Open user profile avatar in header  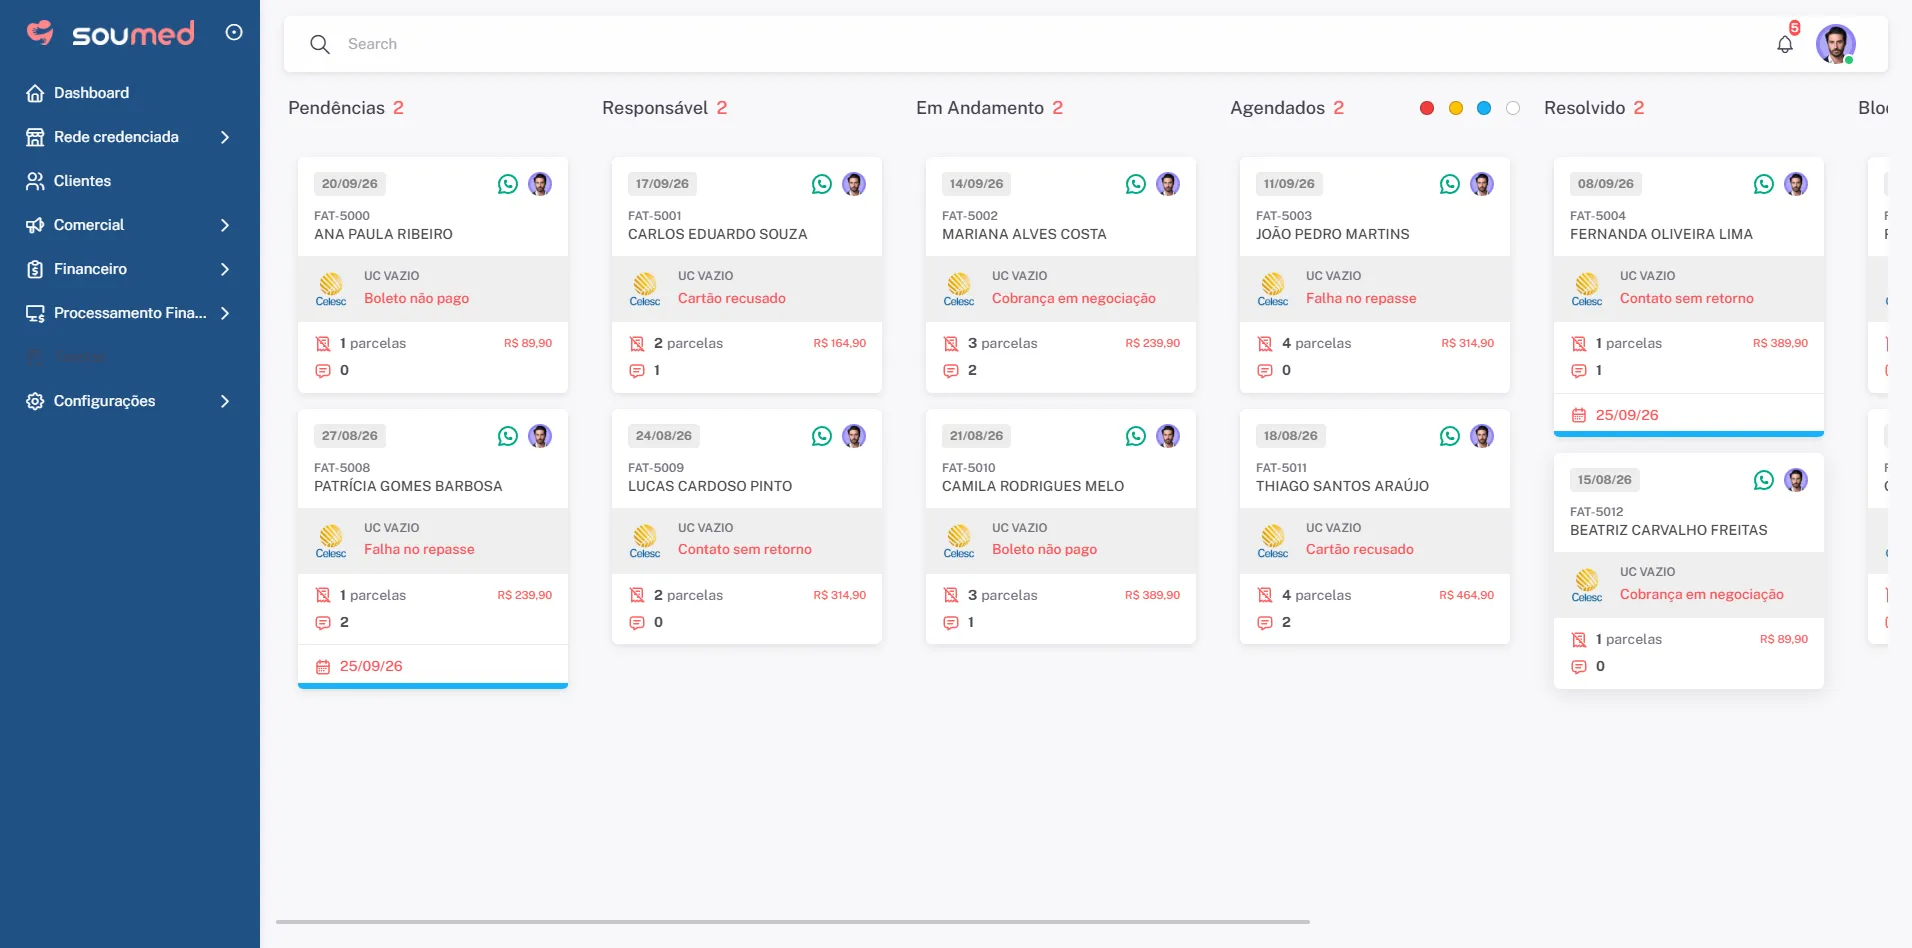(1836, 44)
